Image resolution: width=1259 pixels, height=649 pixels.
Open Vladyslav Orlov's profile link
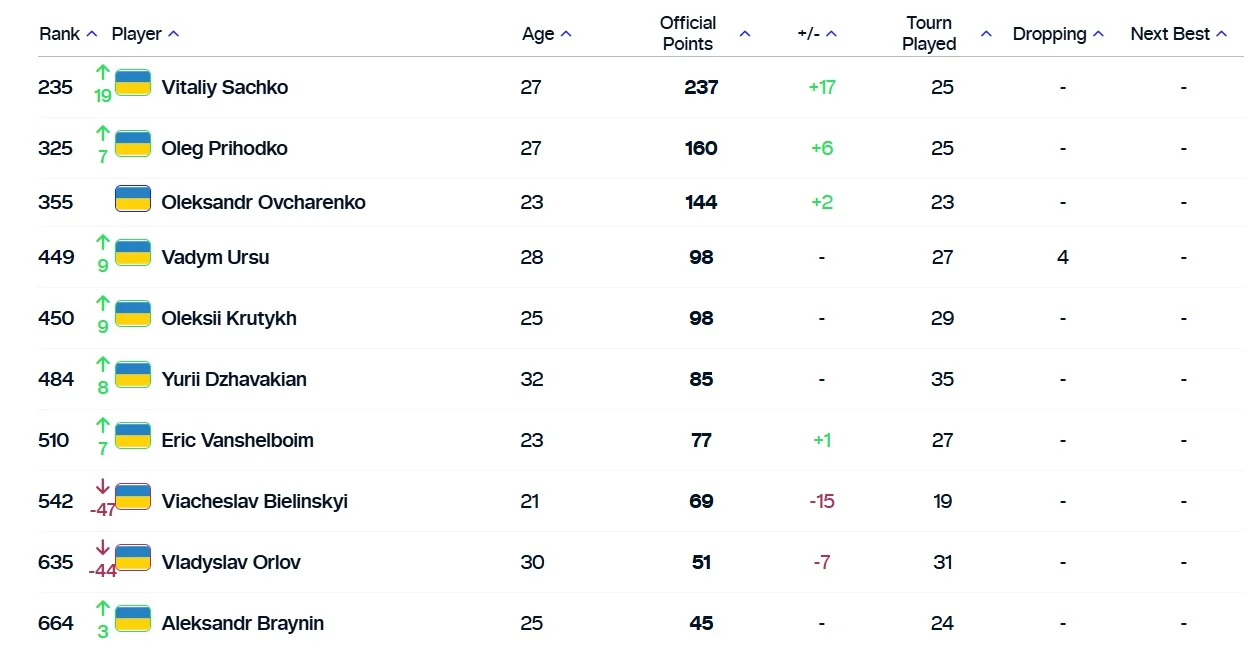coord(231,562)
